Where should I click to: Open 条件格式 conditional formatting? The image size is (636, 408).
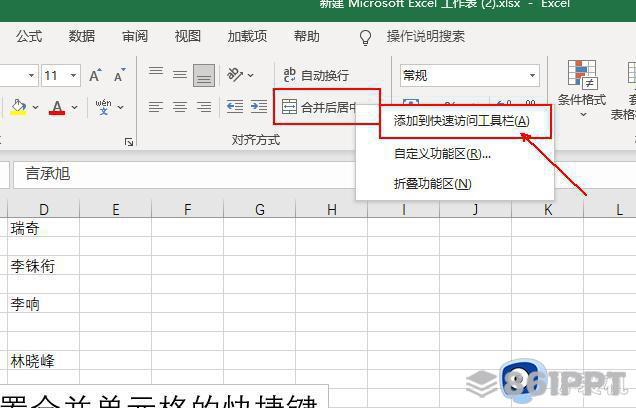(x=582, y=83)
